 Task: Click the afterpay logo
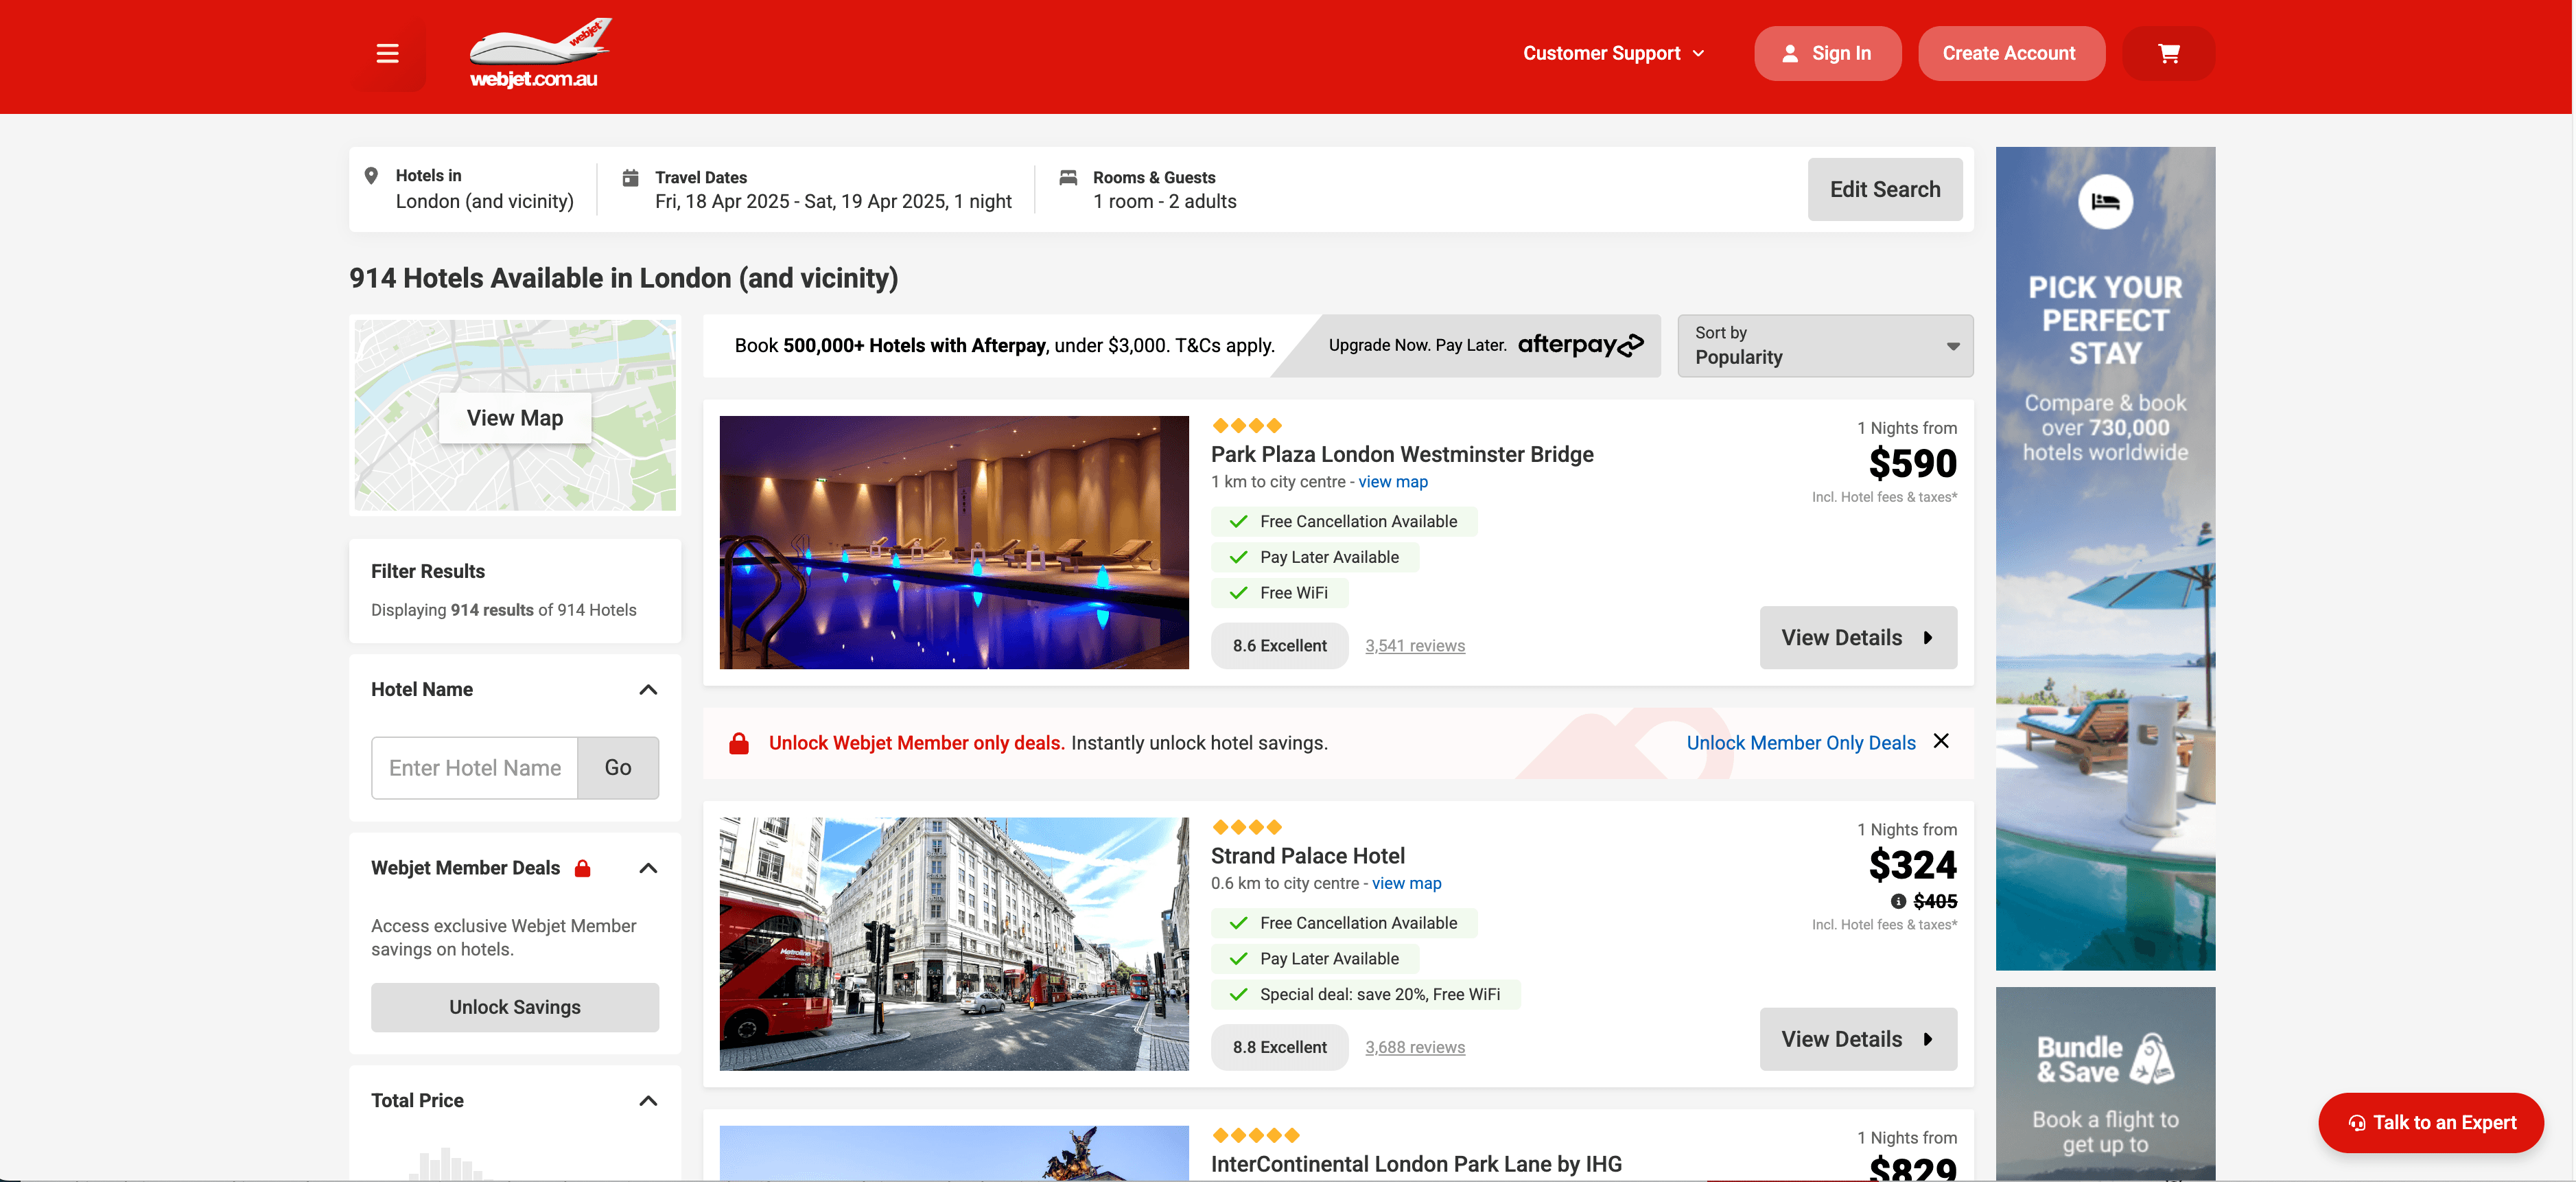pos(1580,345)
